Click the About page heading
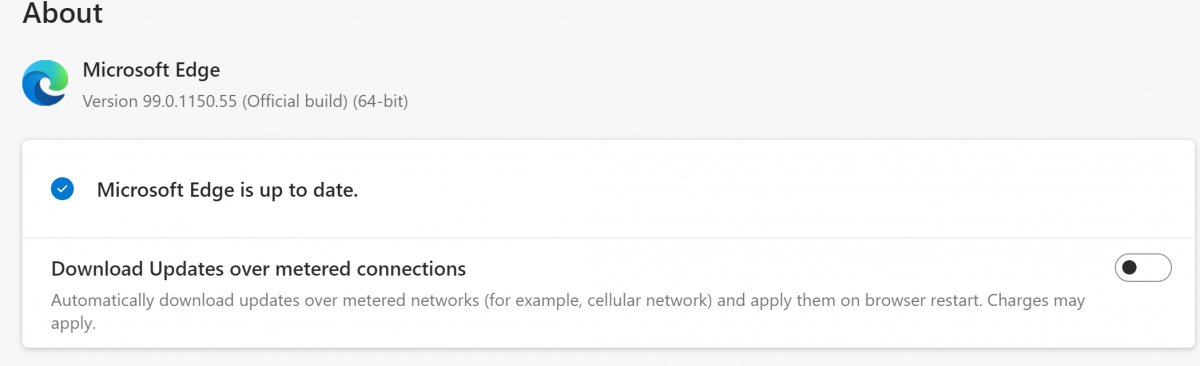This screenshot has width=1200, height=366. click(x=62, y=14)
